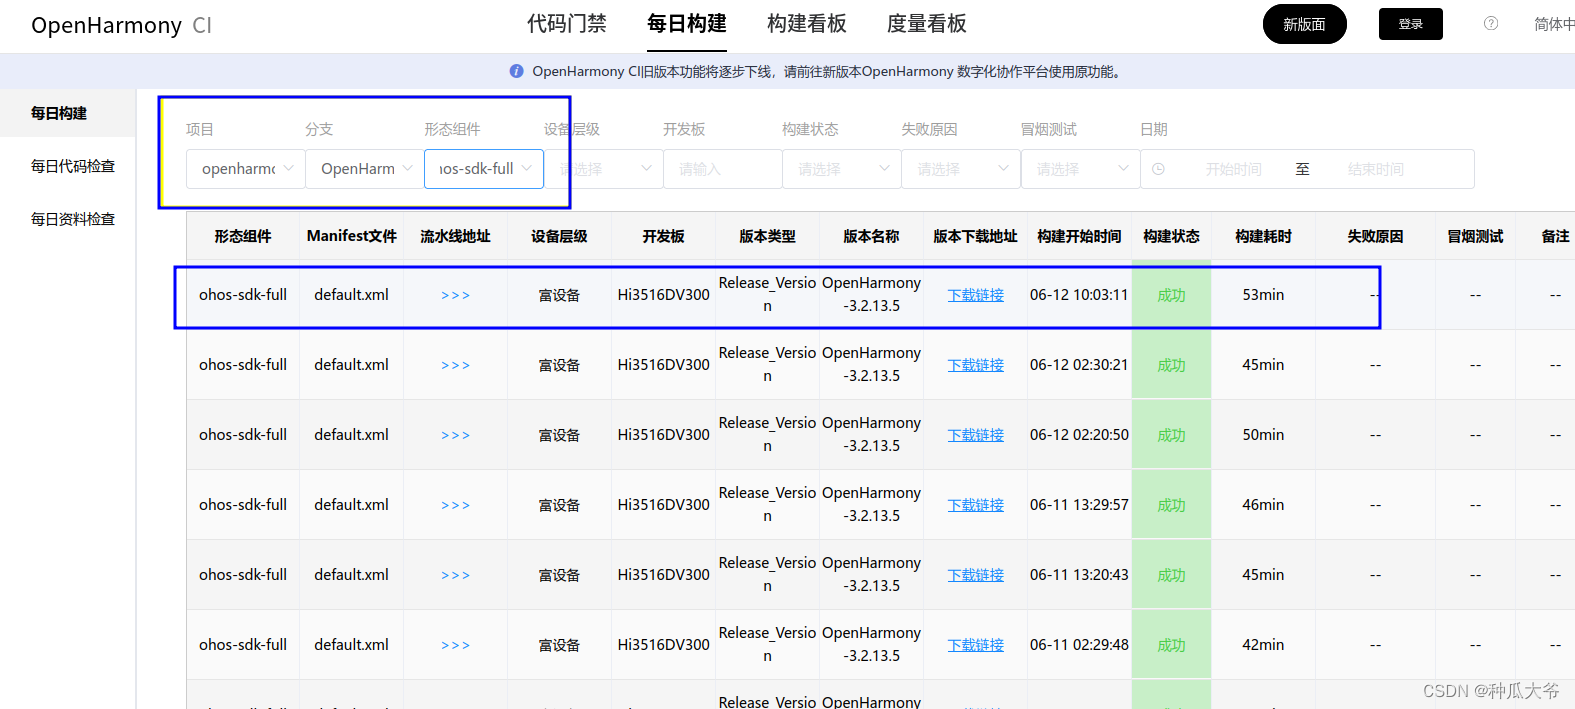
Task: Click 下载链接 for 06-11 02:29:48 build
Action: [x=976, y=645]
